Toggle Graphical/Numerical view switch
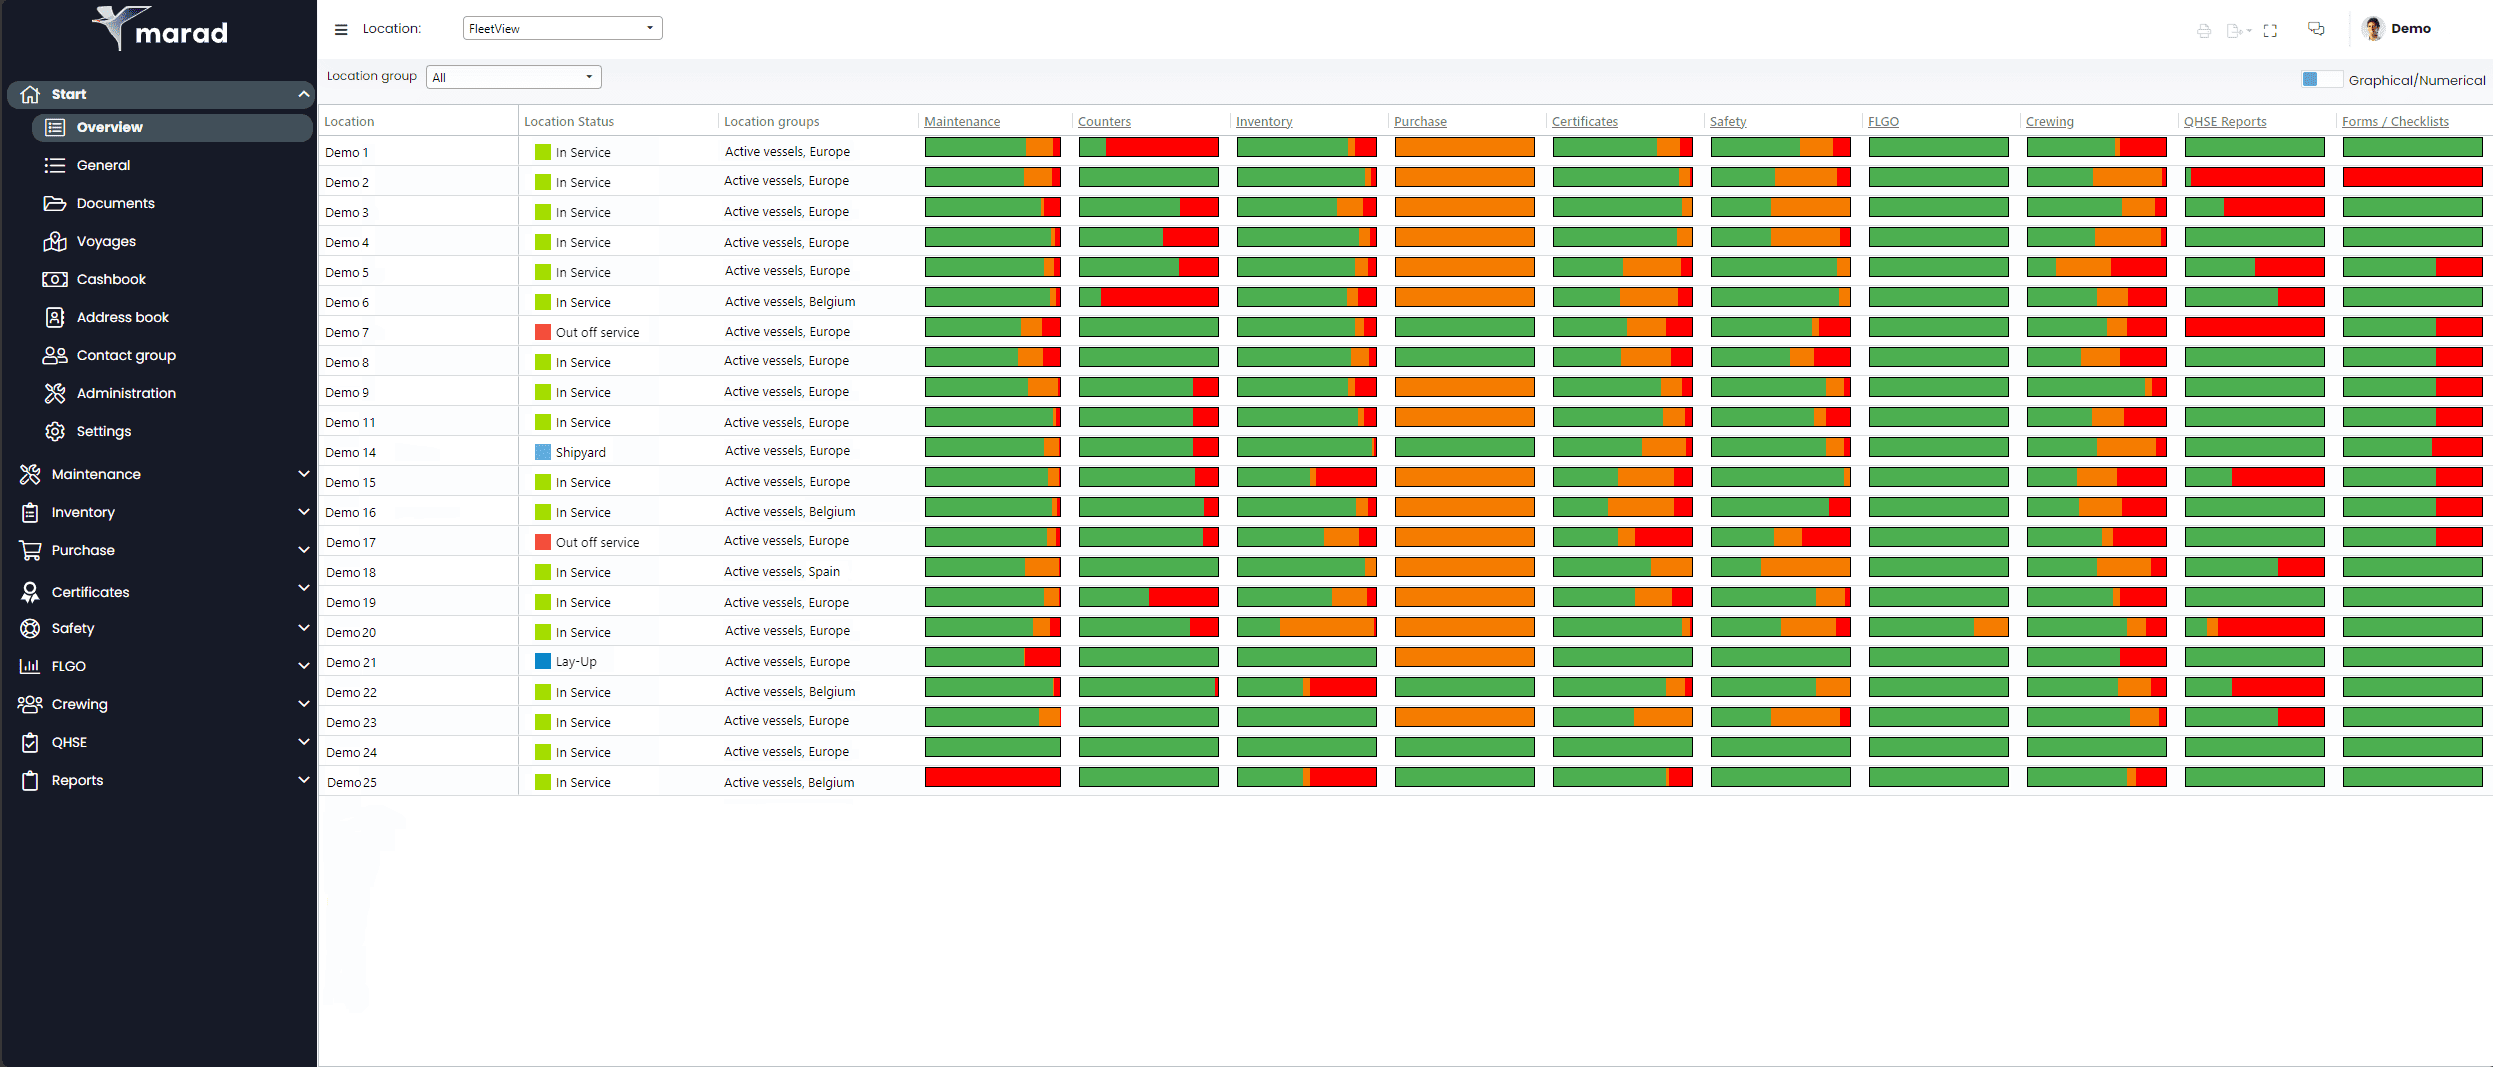The height and width of the screenshot is (1067, 2493). tap(2320, 79)
